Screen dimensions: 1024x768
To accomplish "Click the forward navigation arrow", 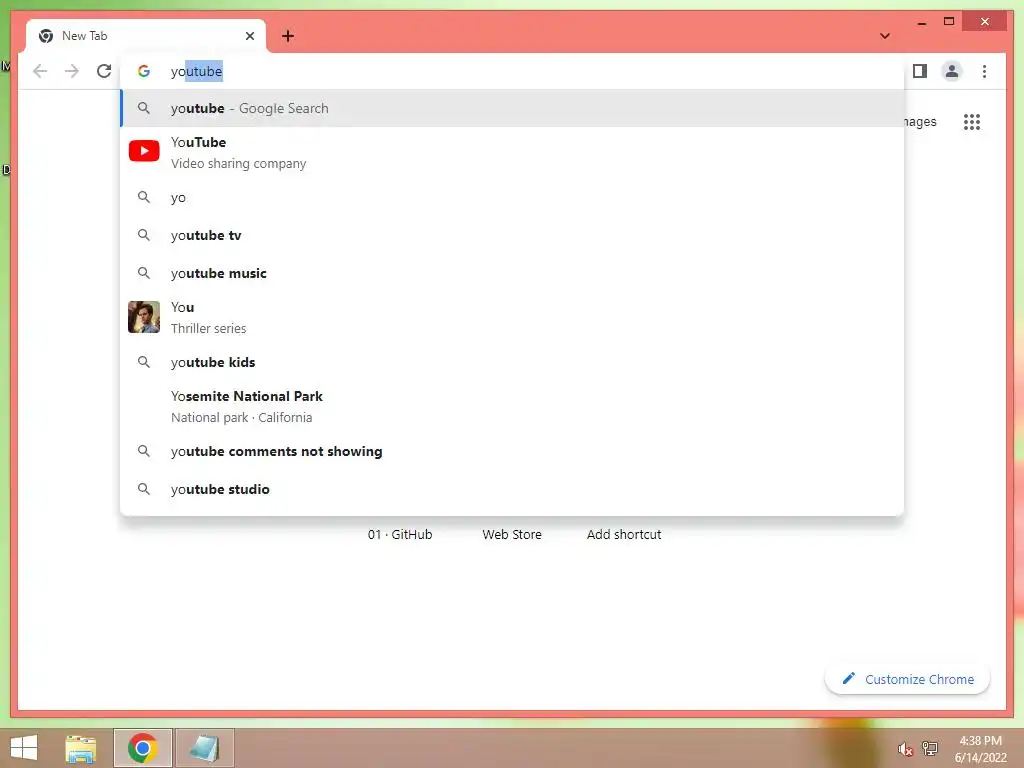I will click(72, 71).
